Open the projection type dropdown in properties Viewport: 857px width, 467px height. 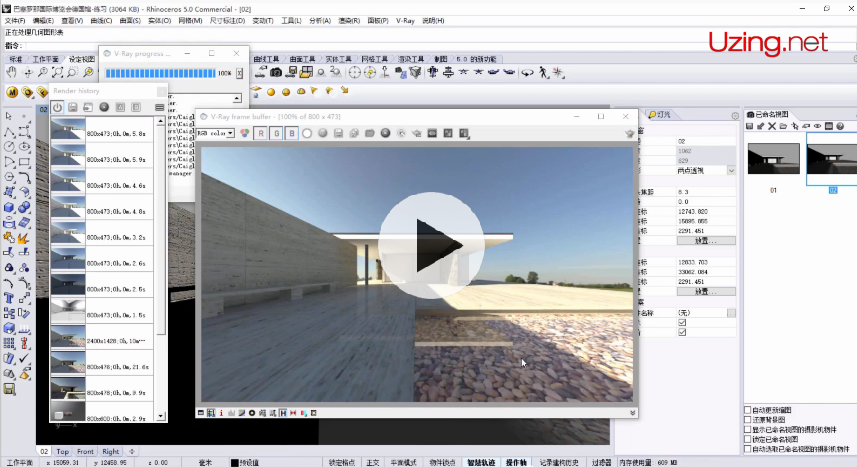pyautogui.click(x=731, y=171)
